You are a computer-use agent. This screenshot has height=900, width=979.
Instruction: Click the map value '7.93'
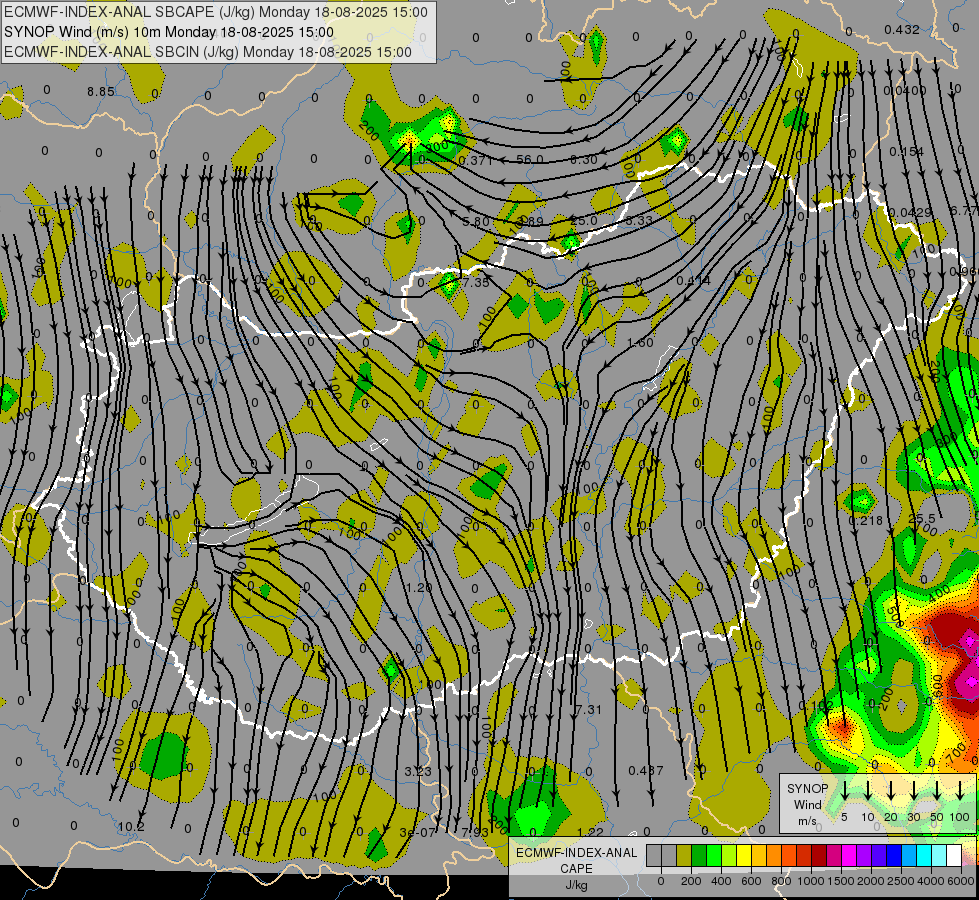475,833
